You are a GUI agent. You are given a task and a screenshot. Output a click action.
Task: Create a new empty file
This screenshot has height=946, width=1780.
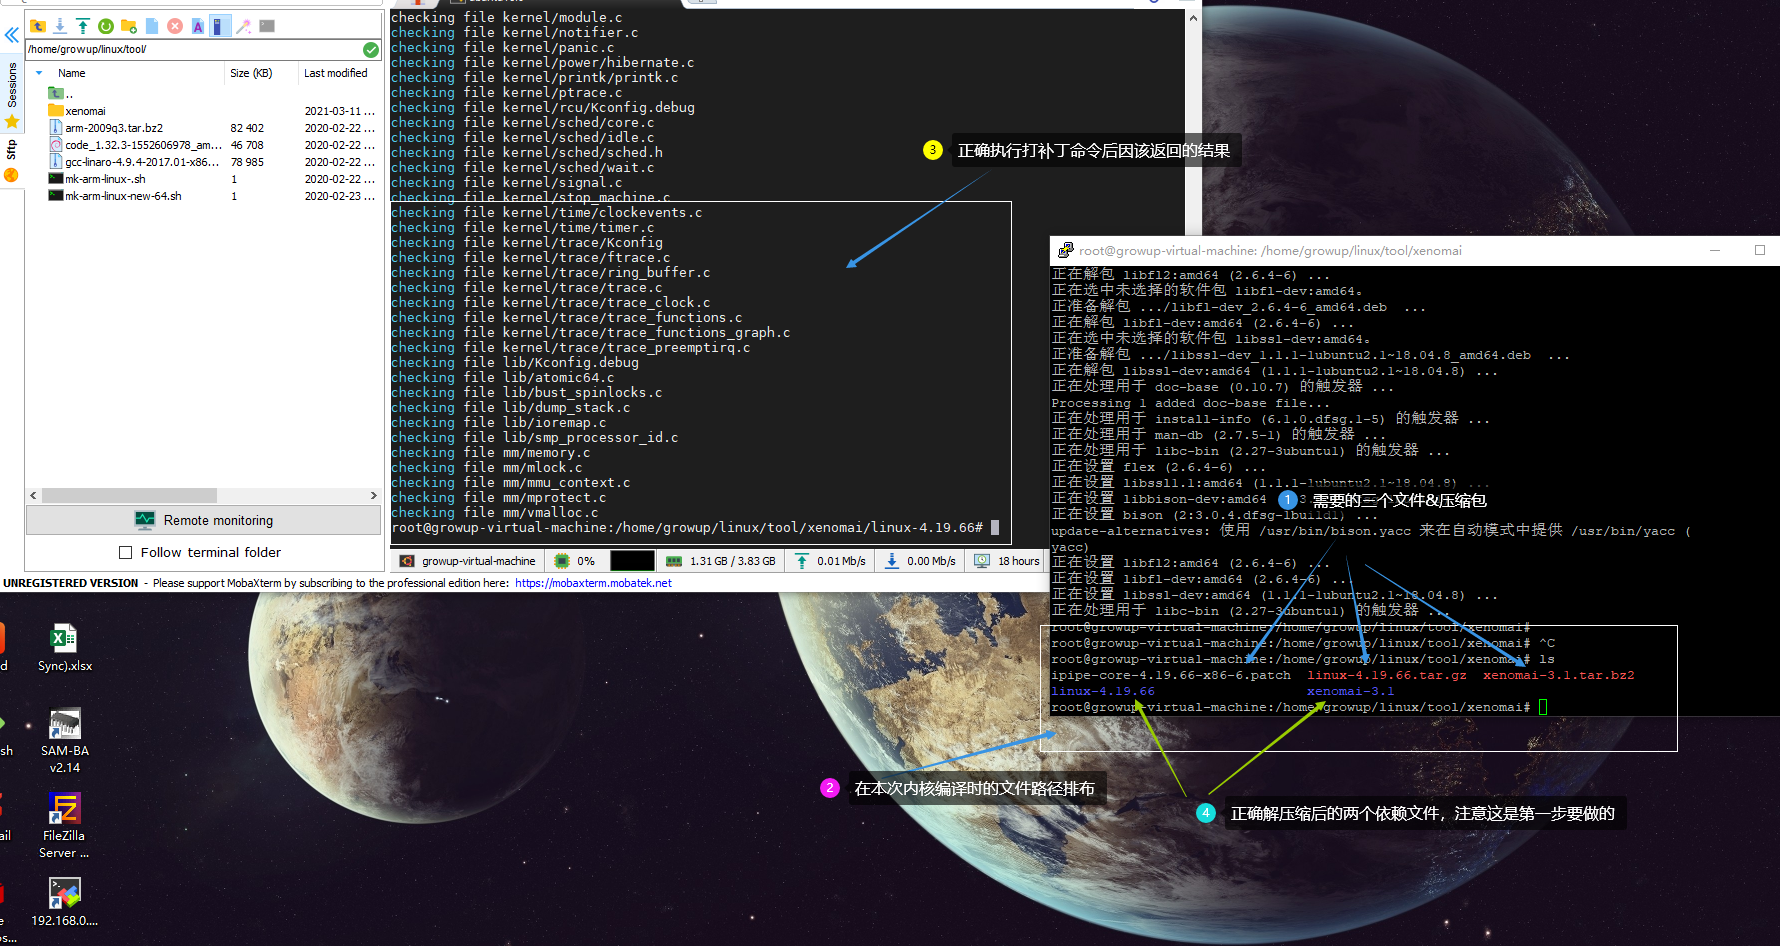pyautogui.click(x=152, y=26)
